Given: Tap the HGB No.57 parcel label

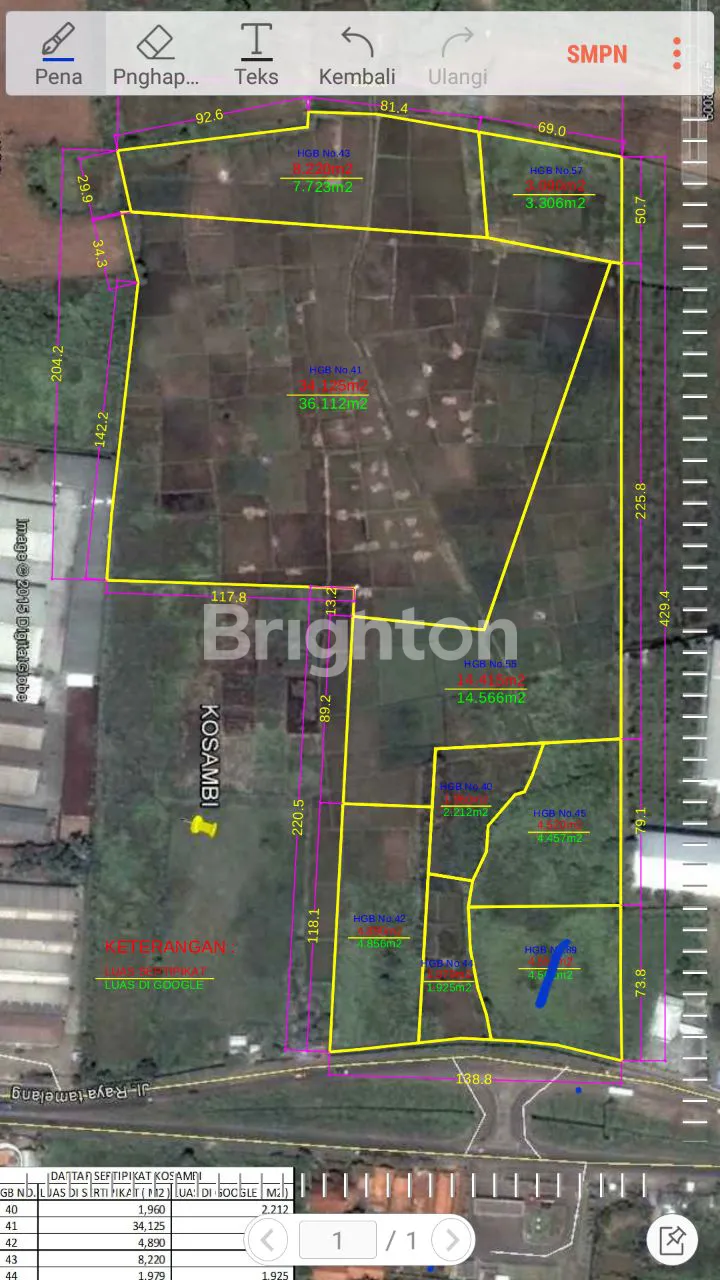Looking at the screenshot, I should [x=555, y=169].
